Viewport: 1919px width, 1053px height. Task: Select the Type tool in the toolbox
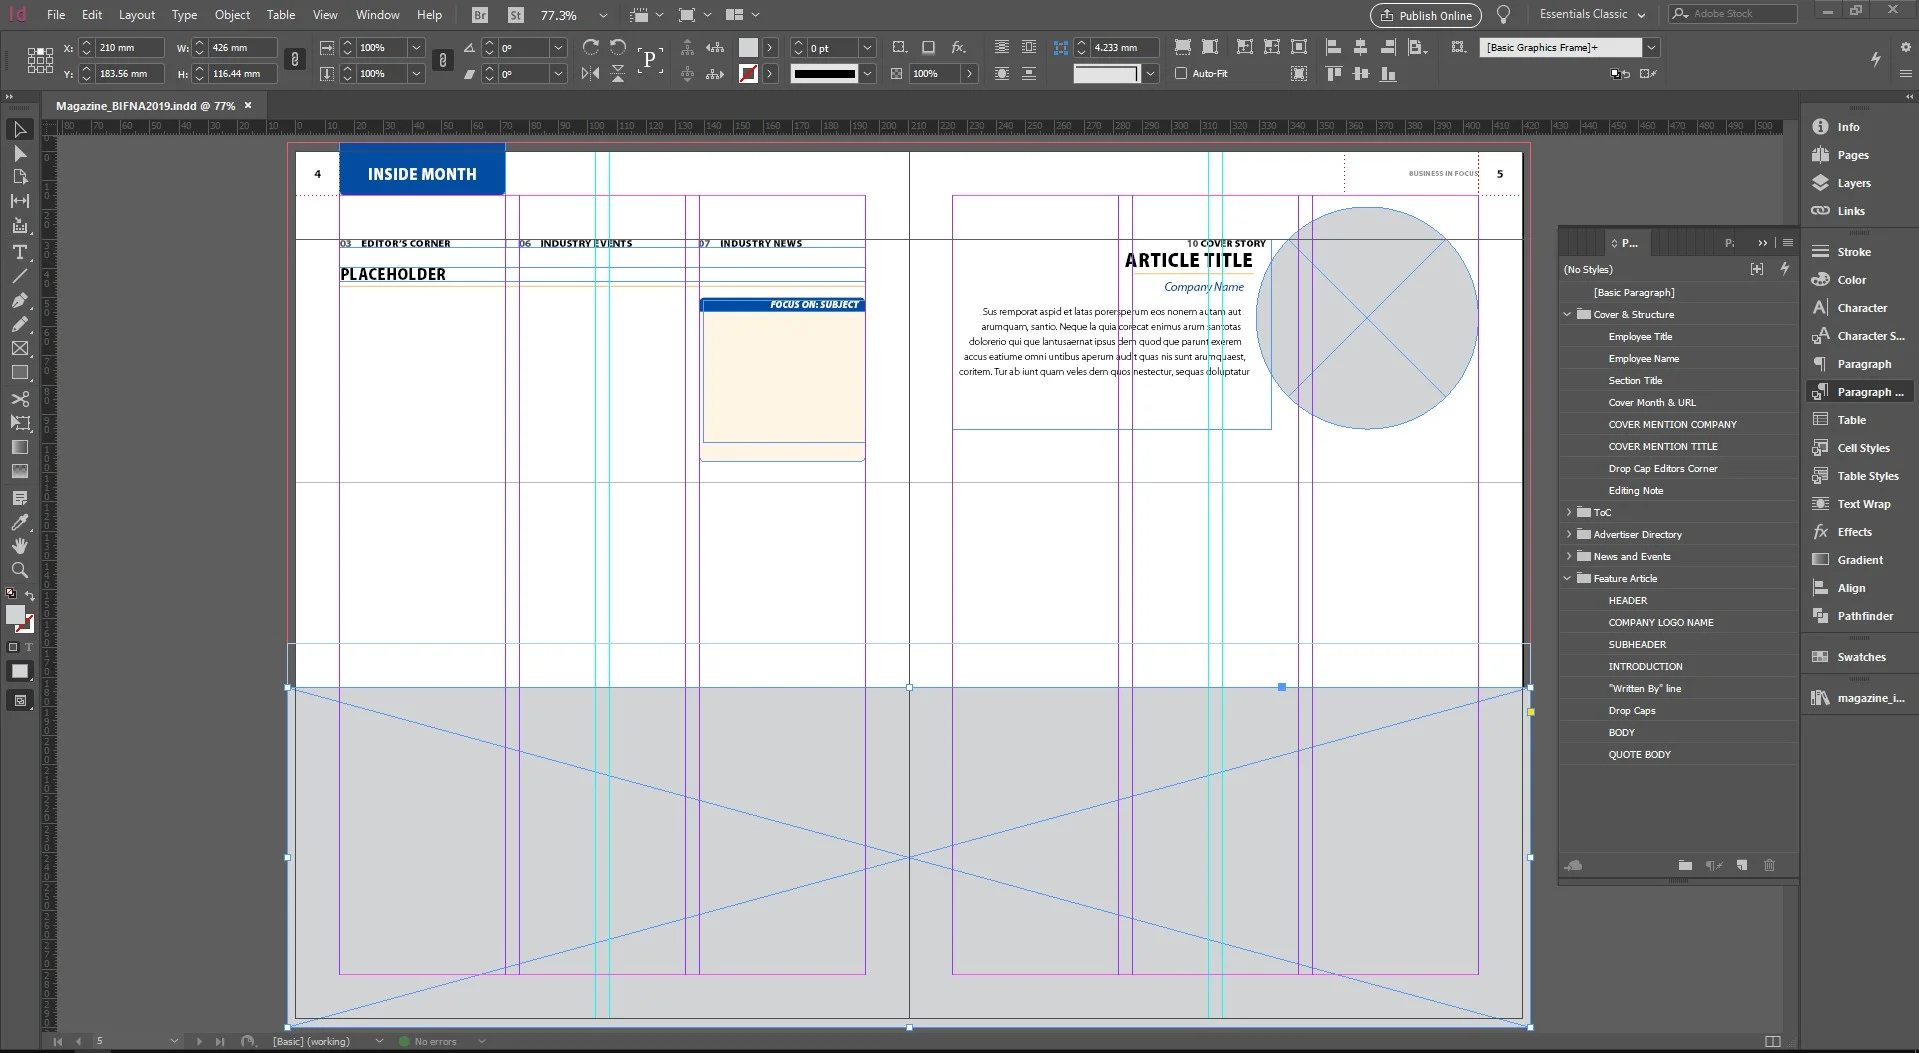(19, 252)
